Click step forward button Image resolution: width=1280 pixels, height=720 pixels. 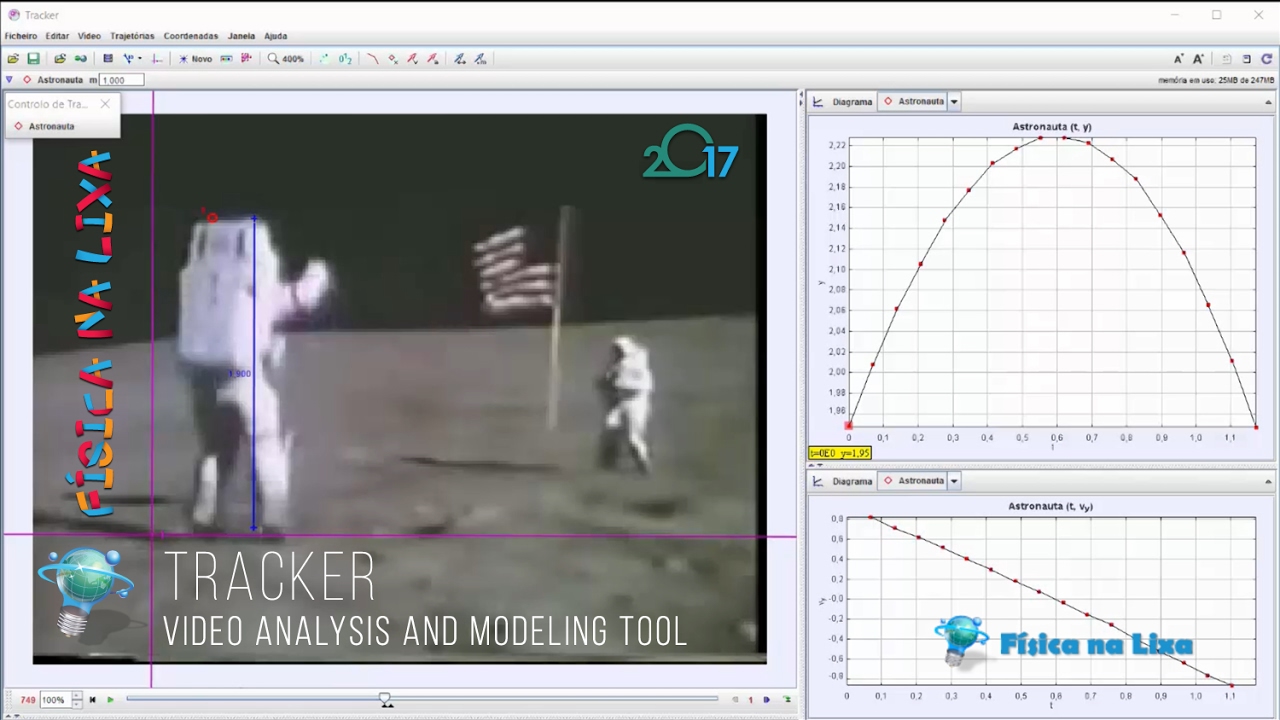click(x=766, y=700)
